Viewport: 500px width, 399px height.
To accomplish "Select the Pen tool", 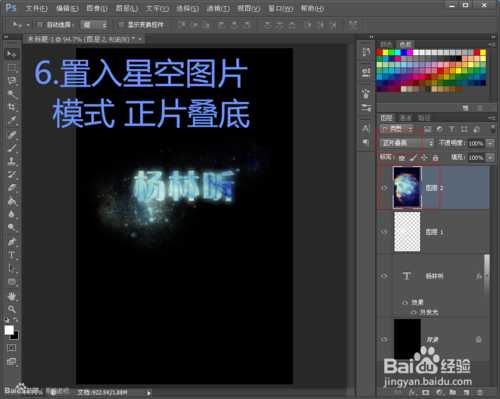I will coord(12,242).
